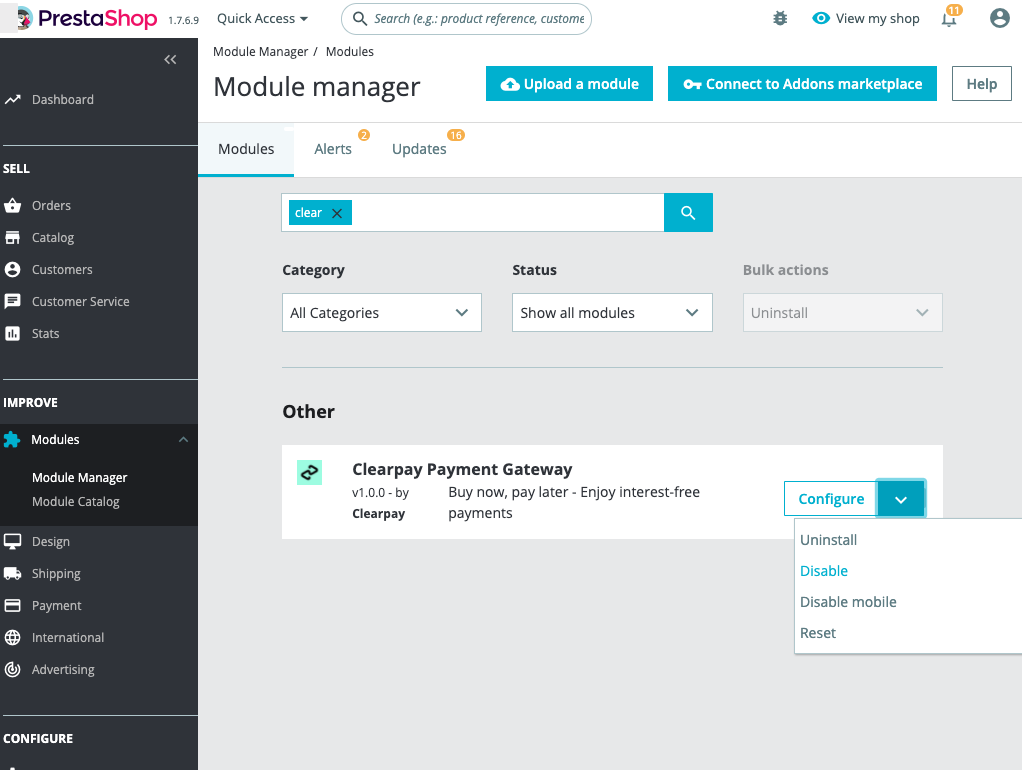Open Design in the sidebar
Viewport: 1022px width, 770px height.
tap(51, 541)
